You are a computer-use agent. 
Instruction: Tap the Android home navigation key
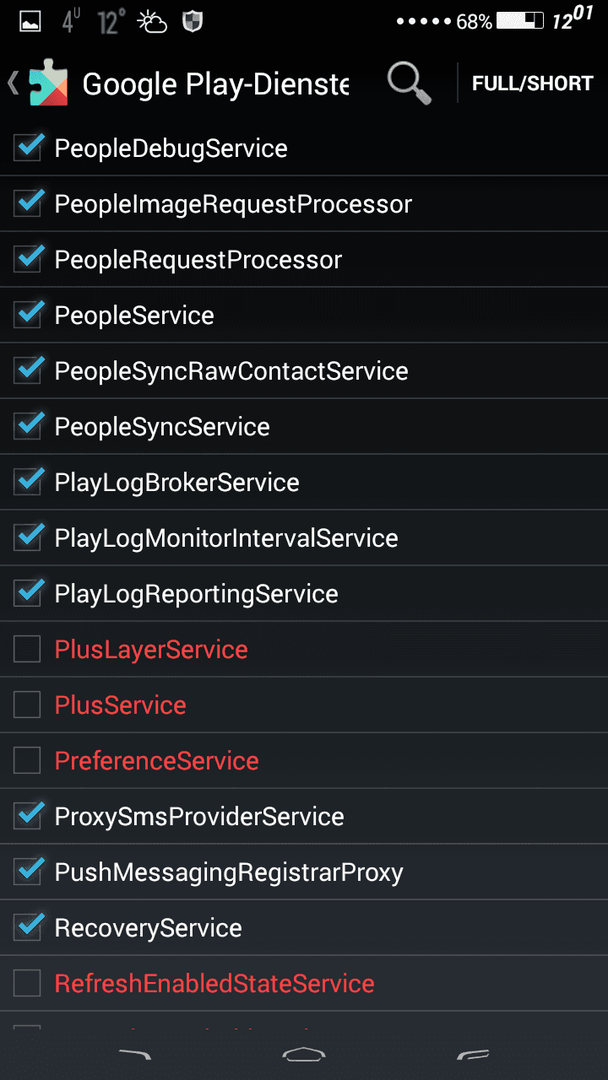coord(304,1054)
